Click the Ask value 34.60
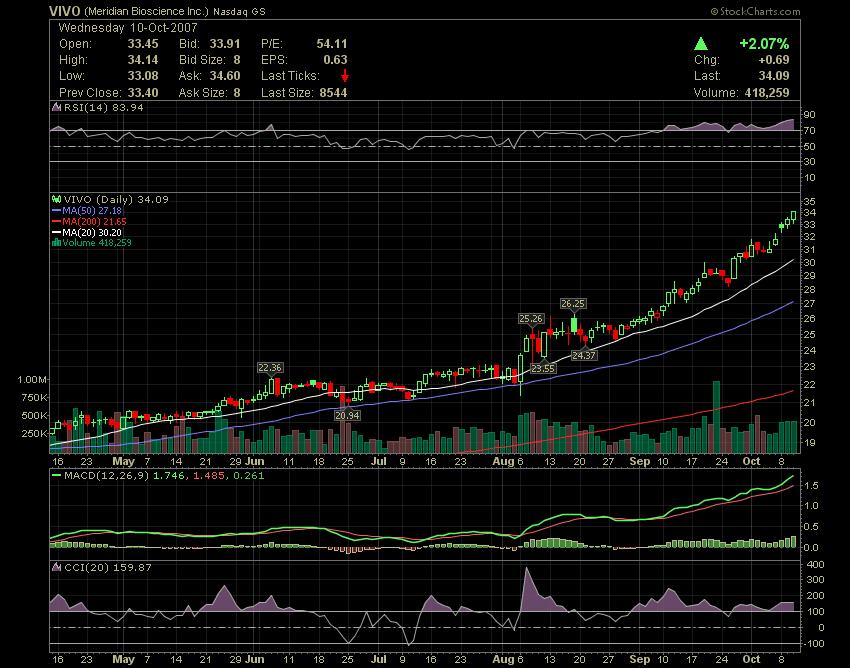 [224, 76]
